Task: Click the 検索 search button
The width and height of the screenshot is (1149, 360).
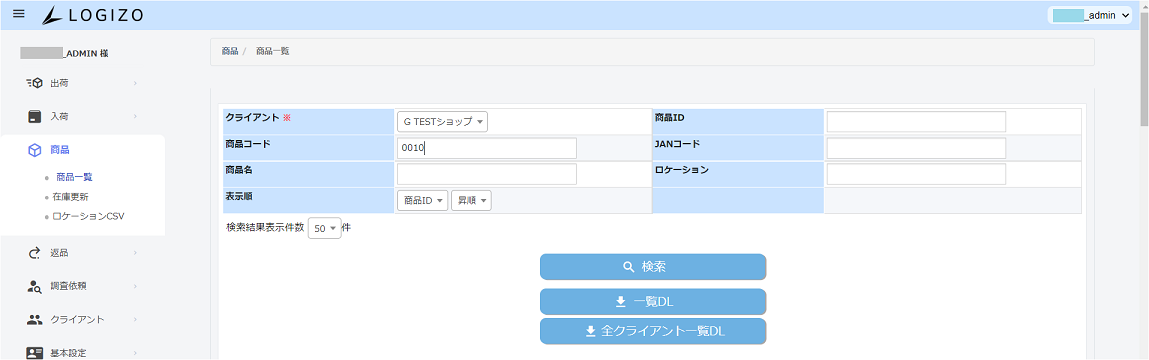Action: point(653,267)
